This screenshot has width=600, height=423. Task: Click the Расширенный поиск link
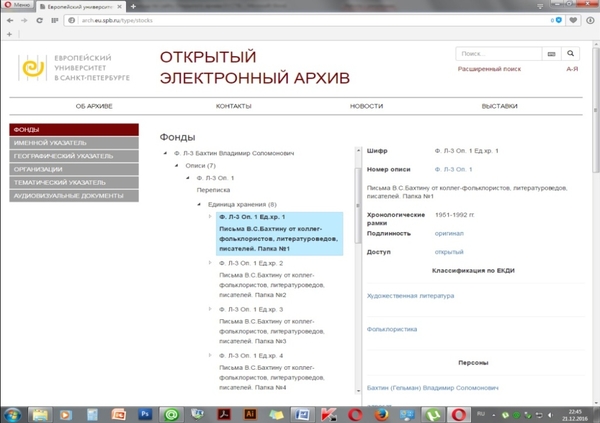coord(488,70)
